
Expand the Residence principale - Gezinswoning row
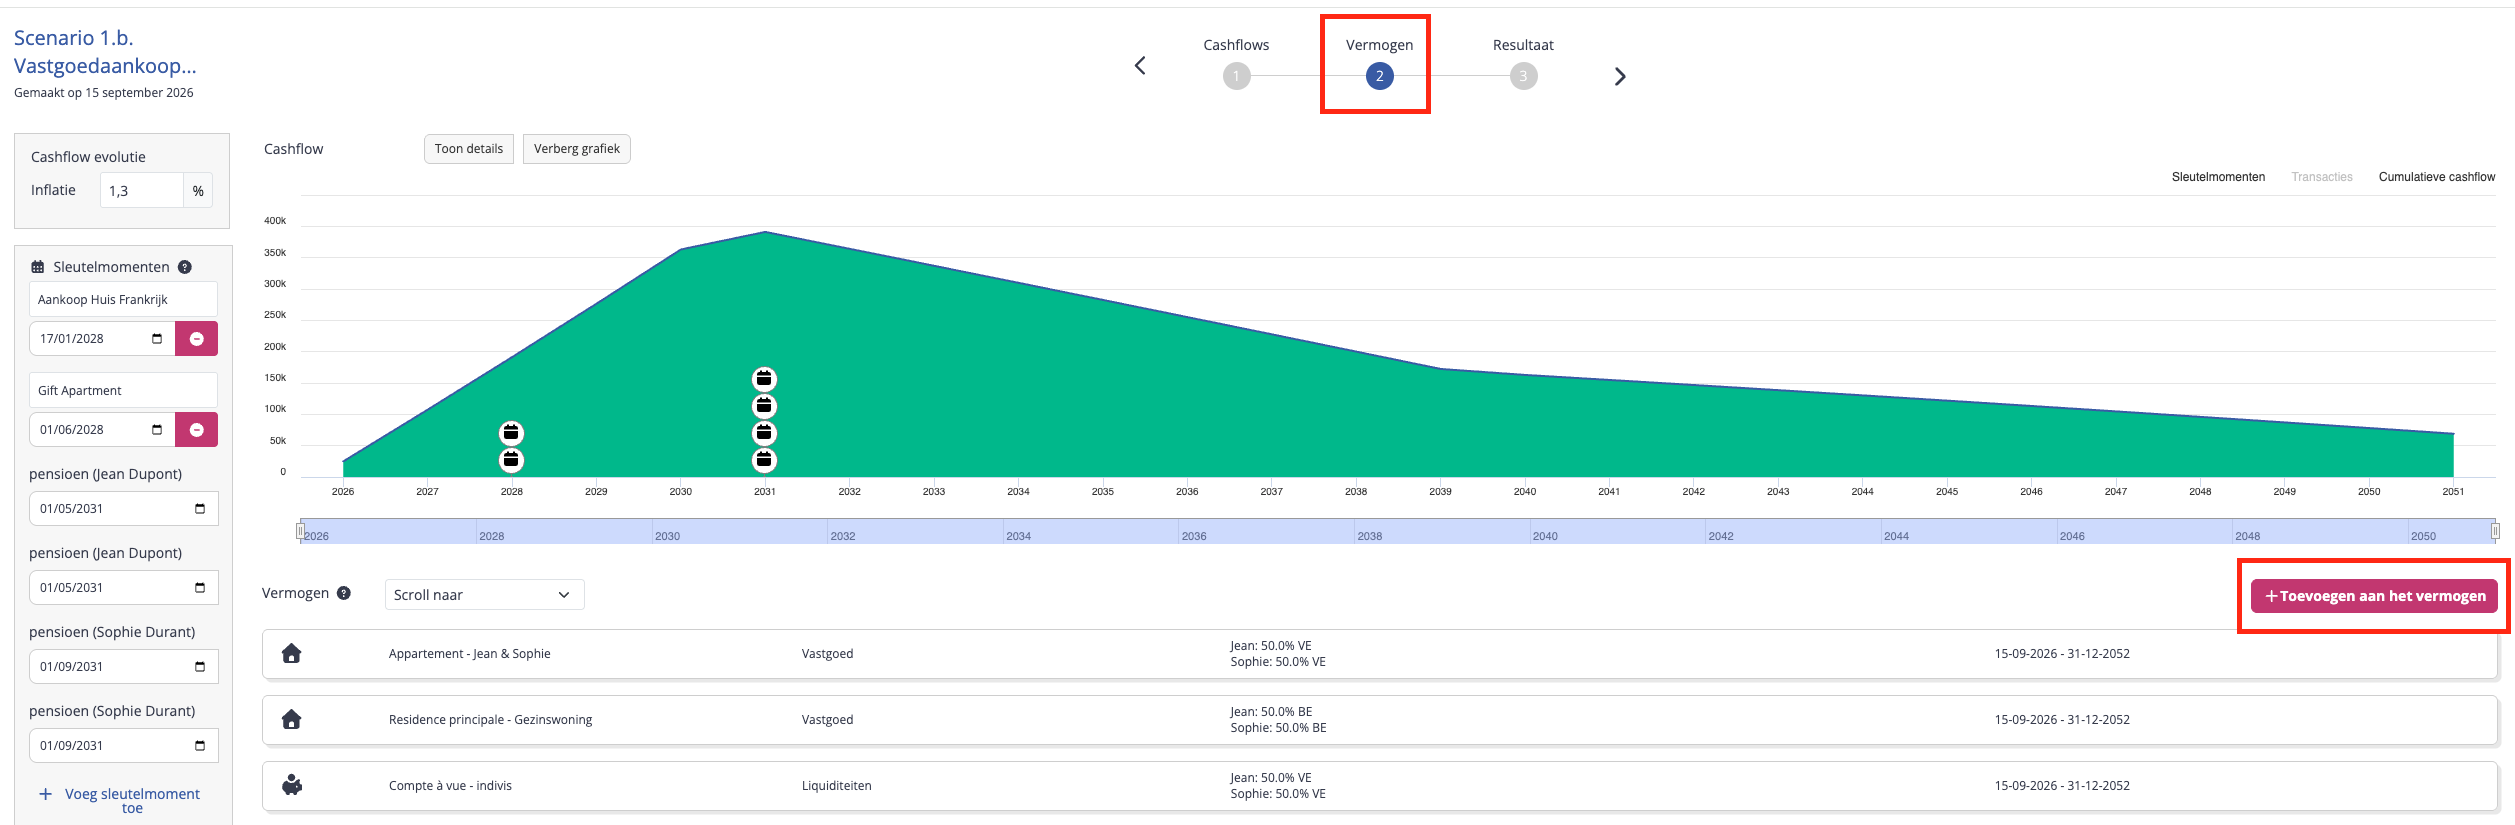point(1380,720)
